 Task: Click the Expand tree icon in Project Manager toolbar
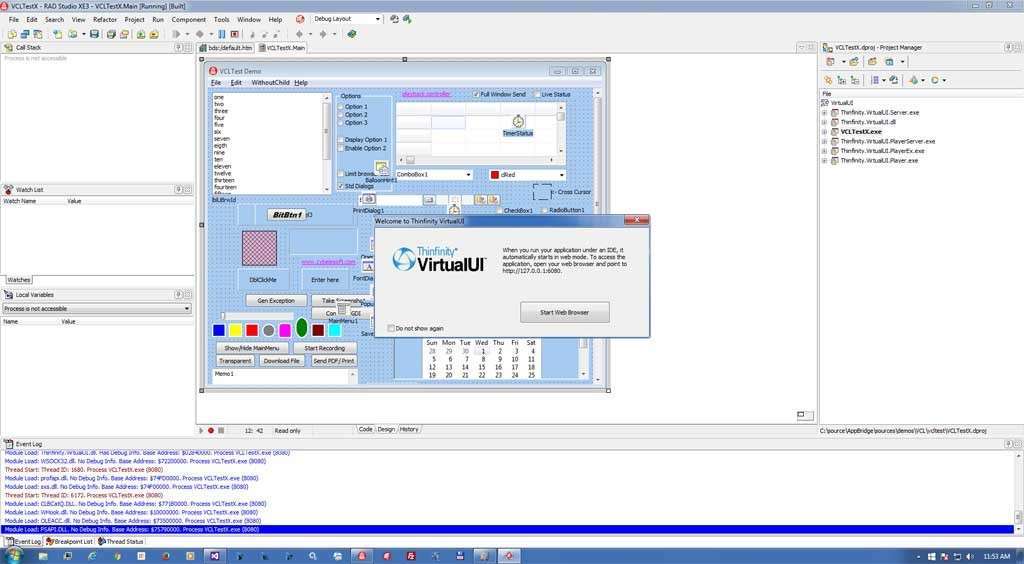tap(842, 80)
